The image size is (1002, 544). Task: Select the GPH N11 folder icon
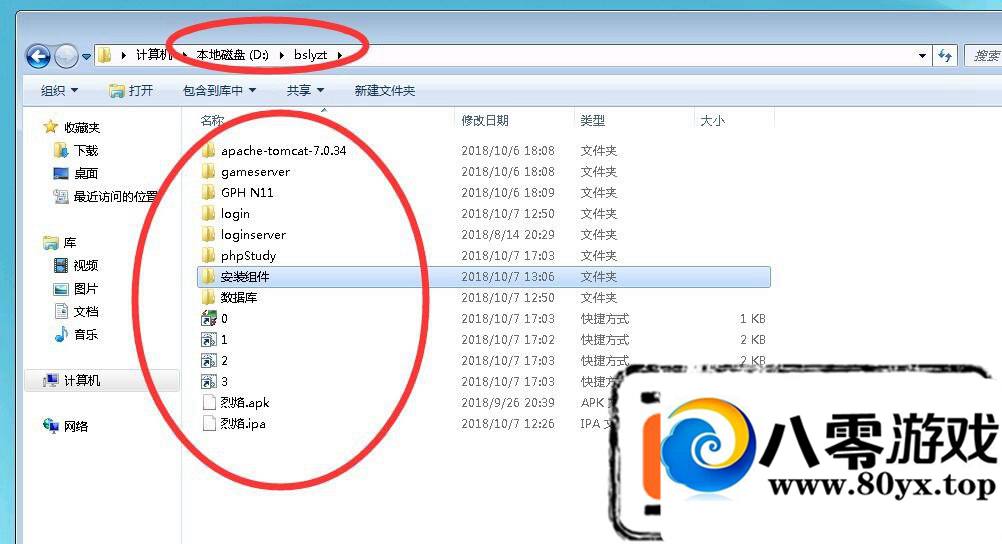[208, 192]
